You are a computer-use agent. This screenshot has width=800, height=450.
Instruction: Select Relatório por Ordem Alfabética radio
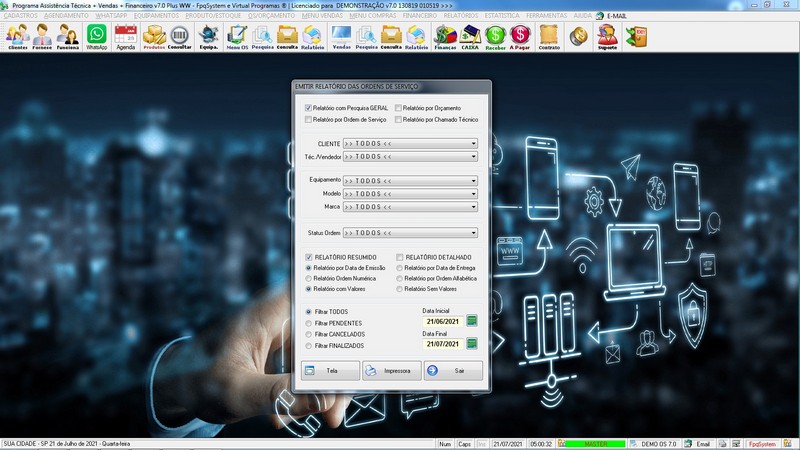point(399,279)
